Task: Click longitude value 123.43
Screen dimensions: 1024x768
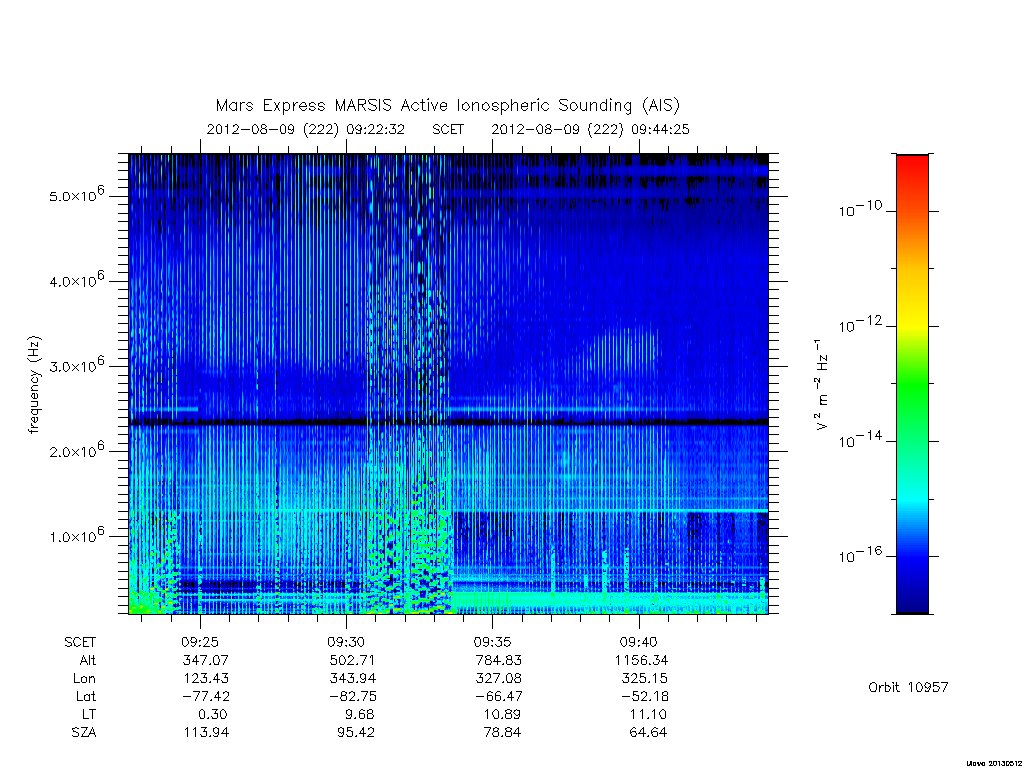Action: 206,679
